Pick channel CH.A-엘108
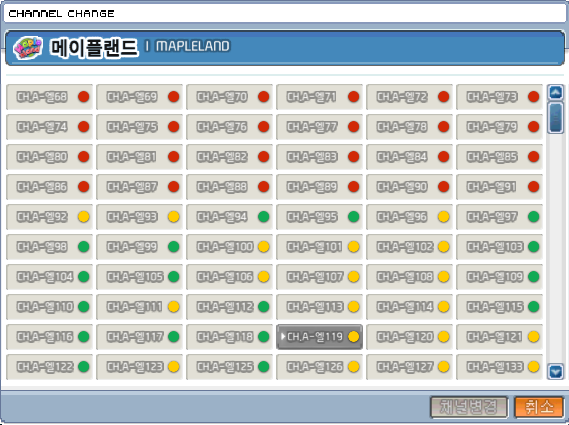 (x=409, y=277)
